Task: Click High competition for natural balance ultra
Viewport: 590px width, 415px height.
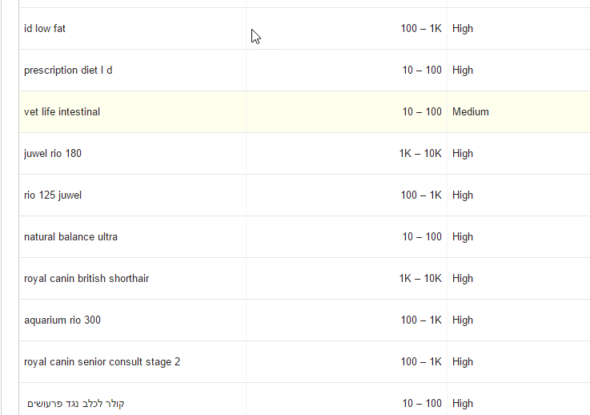Action: coord(462,237)
